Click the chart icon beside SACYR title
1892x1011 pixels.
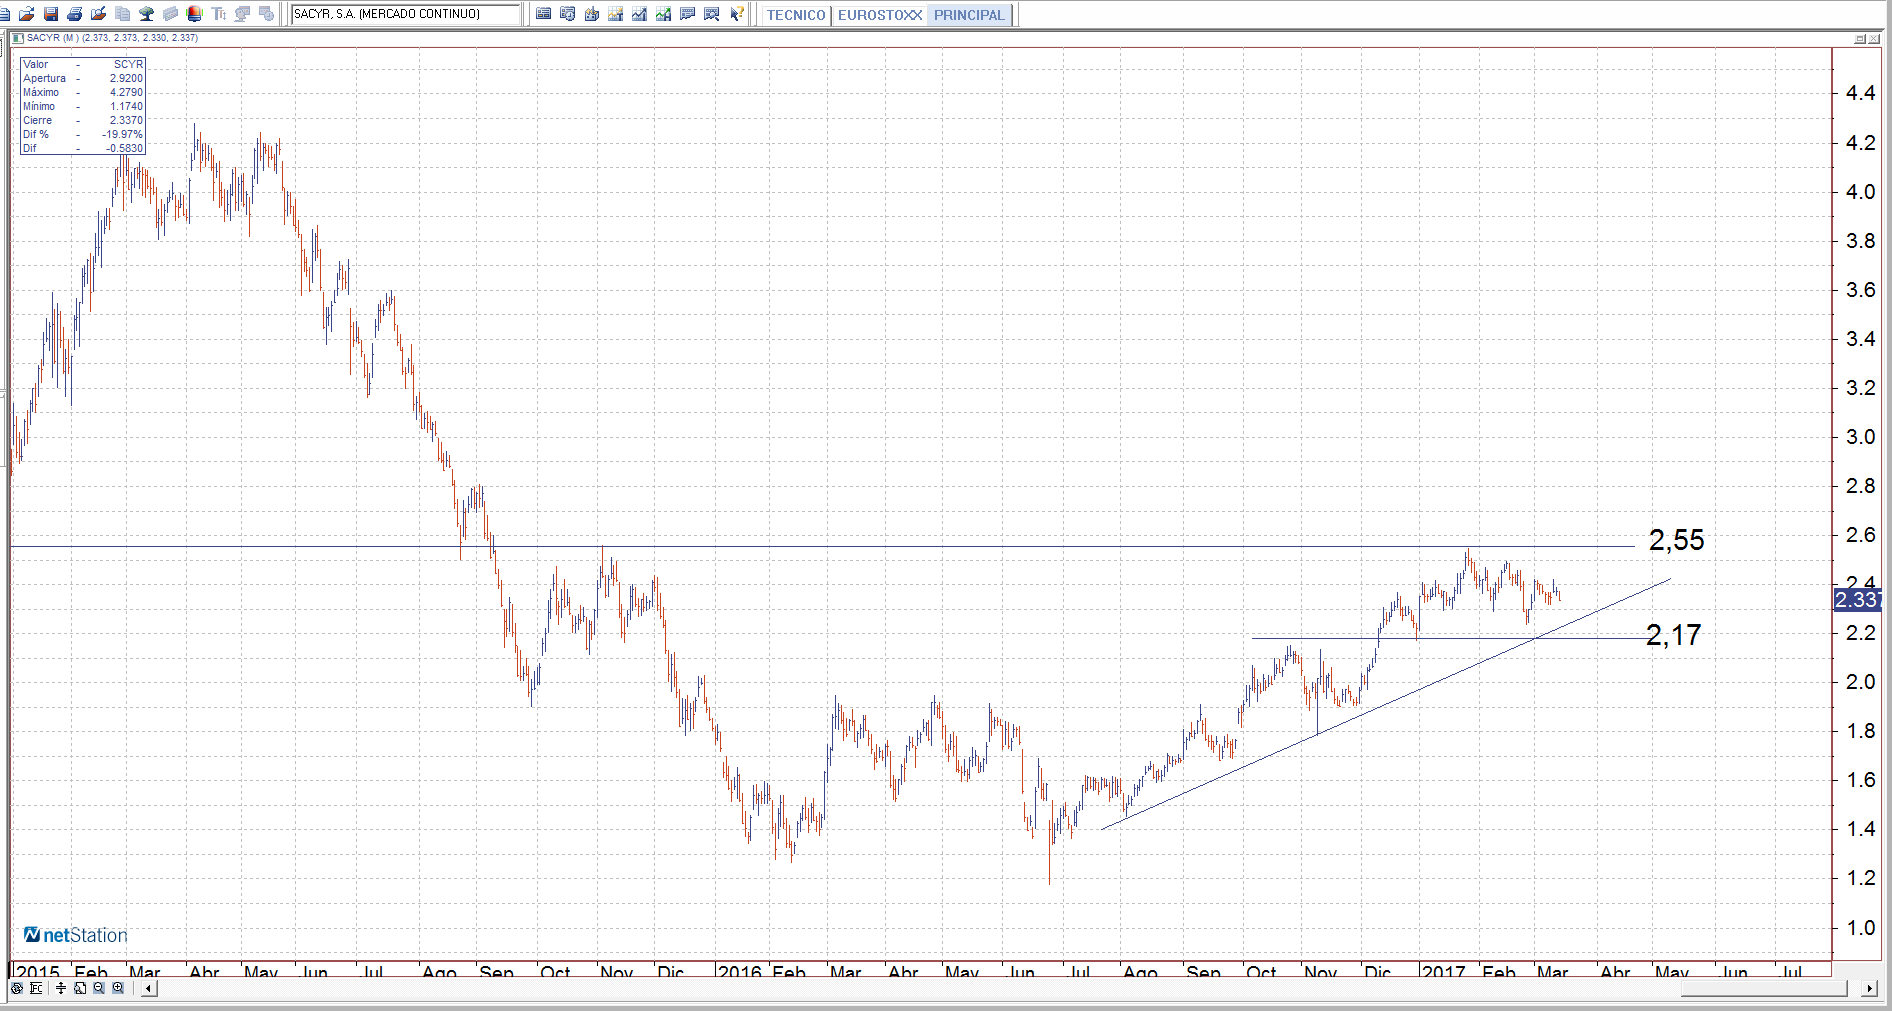coord(17,38)
